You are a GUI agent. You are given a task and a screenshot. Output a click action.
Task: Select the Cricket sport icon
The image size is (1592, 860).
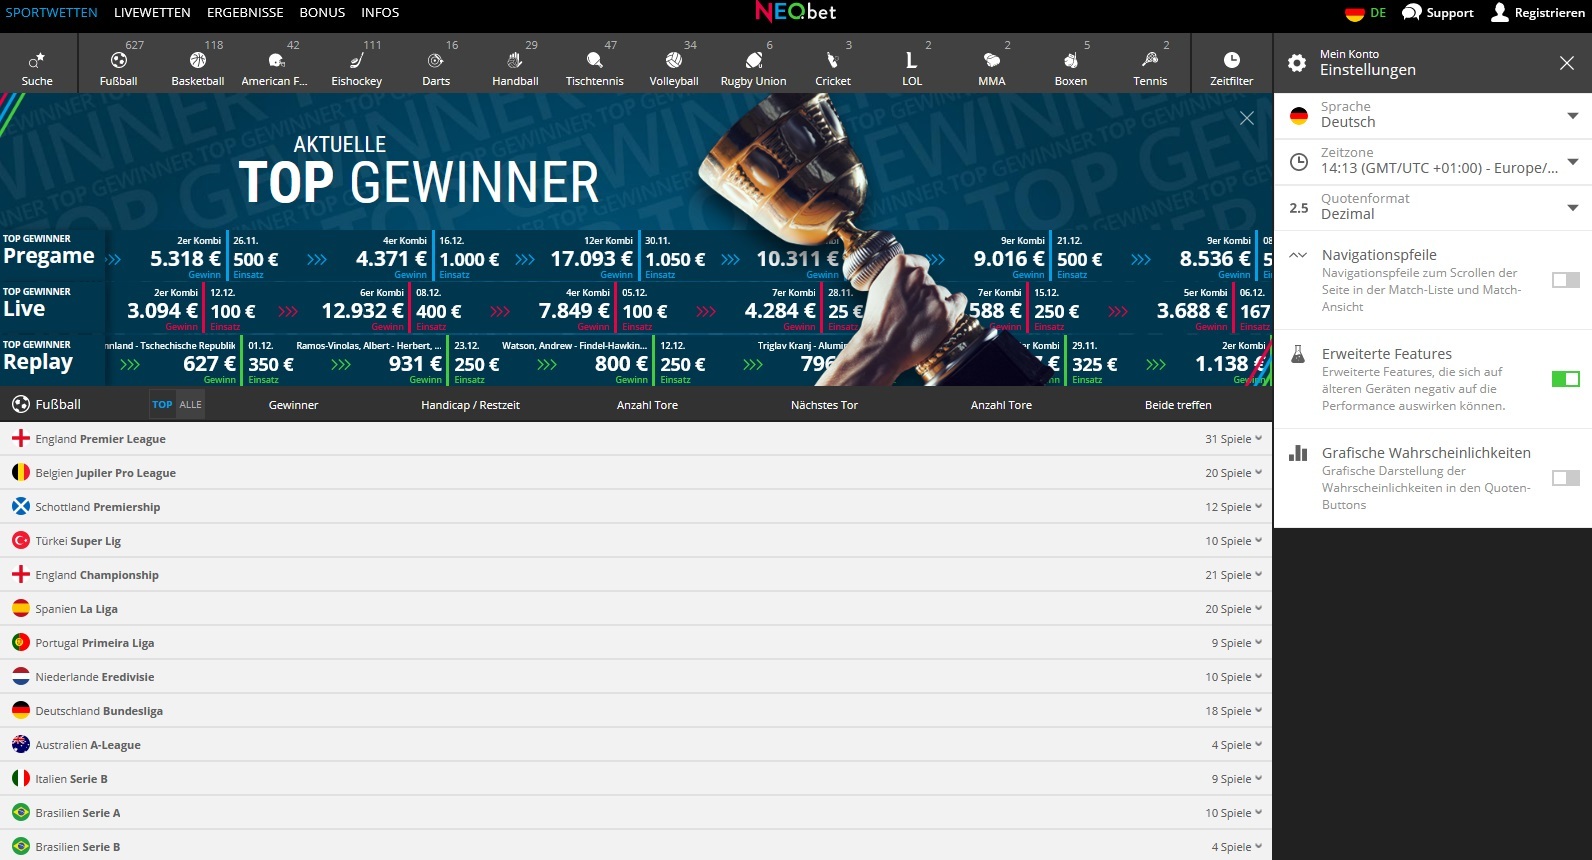832,61
